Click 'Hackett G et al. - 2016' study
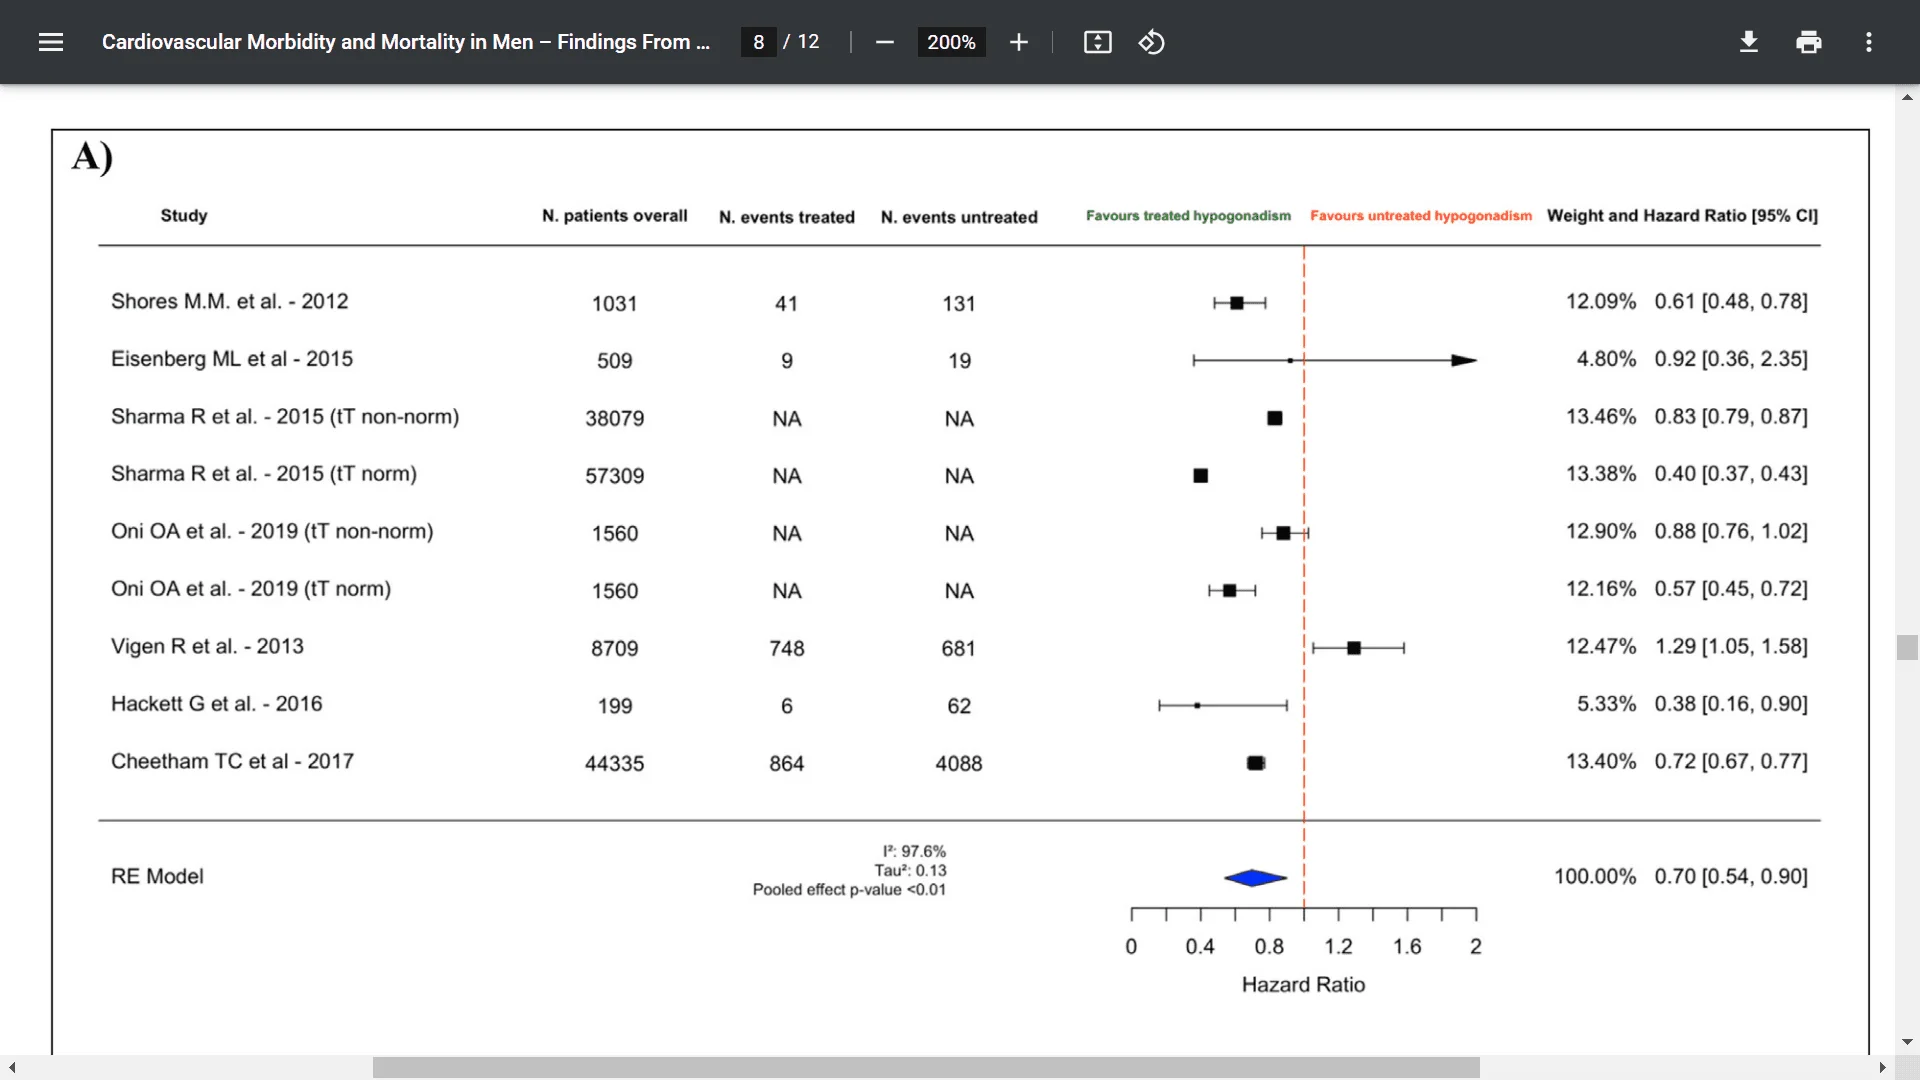 (216, 704)
